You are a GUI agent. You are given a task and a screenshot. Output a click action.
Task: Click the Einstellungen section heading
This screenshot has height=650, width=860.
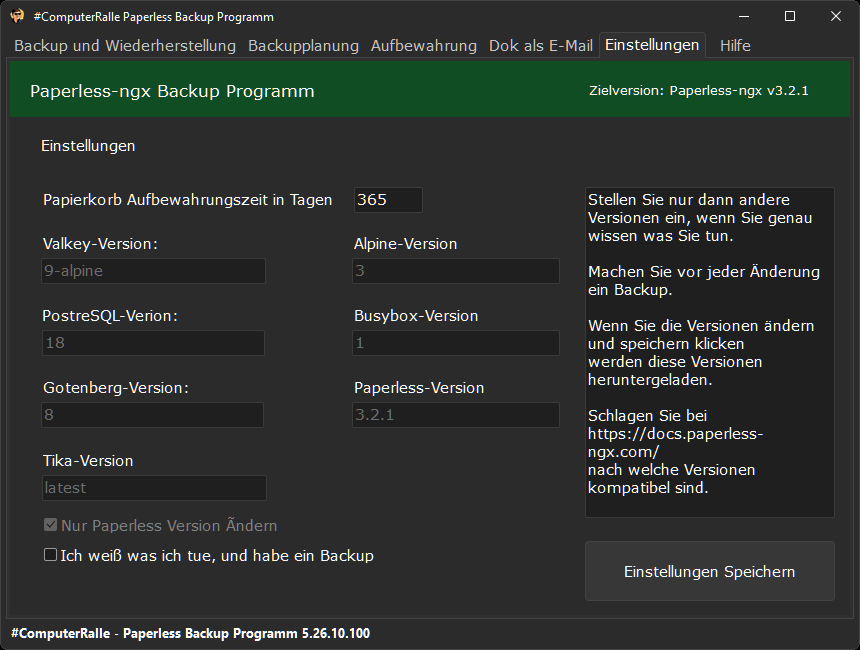pyautogui.click(x=88, y=146)
